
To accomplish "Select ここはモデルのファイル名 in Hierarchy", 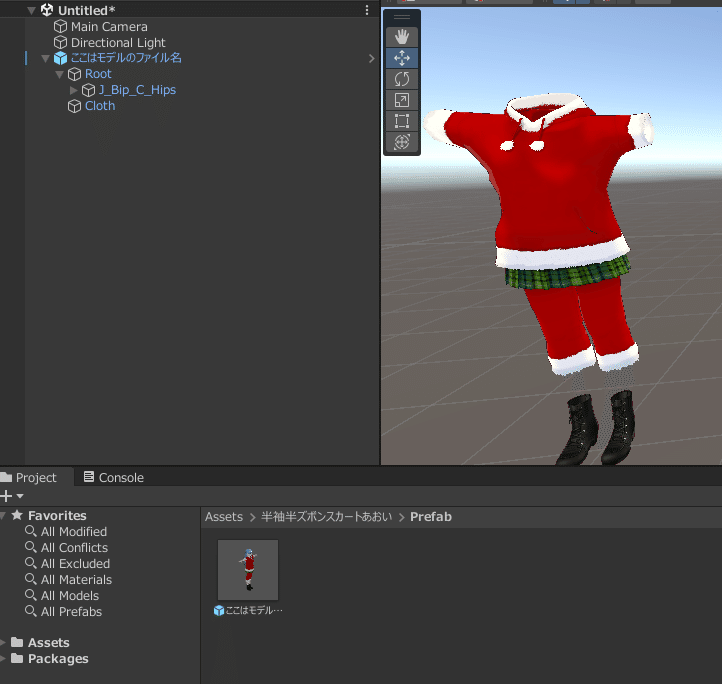I will [x=126, y=58].
